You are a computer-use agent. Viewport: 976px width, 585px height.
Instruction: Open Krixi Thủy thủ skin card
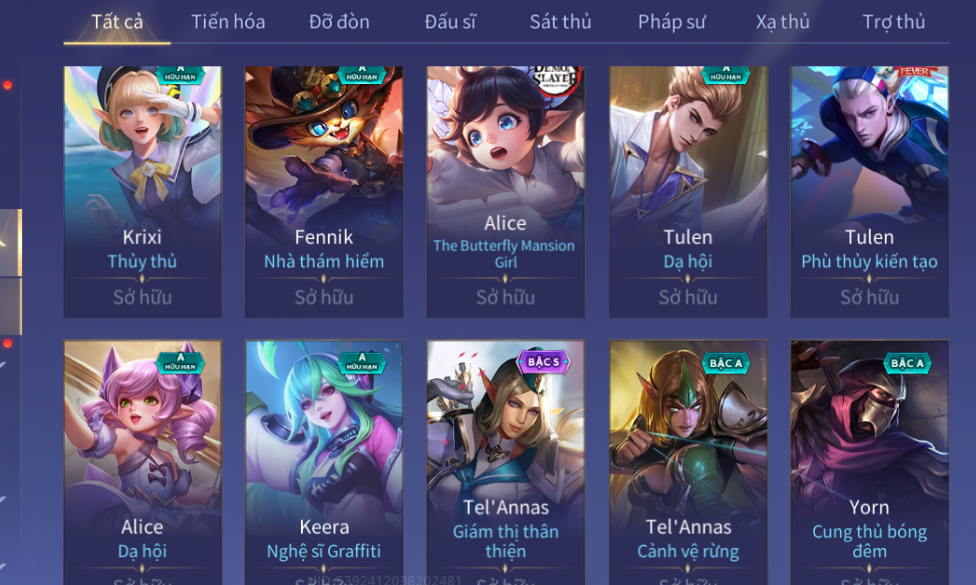pyautogui.click(x=143, y=192)
